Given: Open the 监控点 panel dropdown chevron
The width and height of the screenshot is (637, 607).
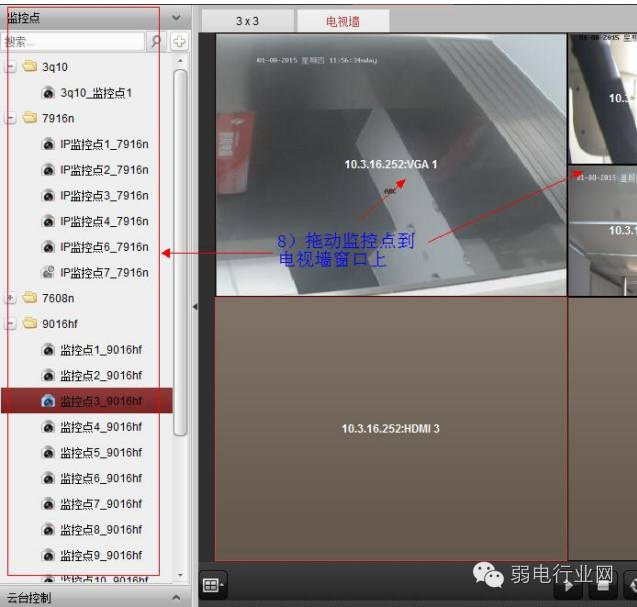Looking at the screenshot, I should coord(176,17).
